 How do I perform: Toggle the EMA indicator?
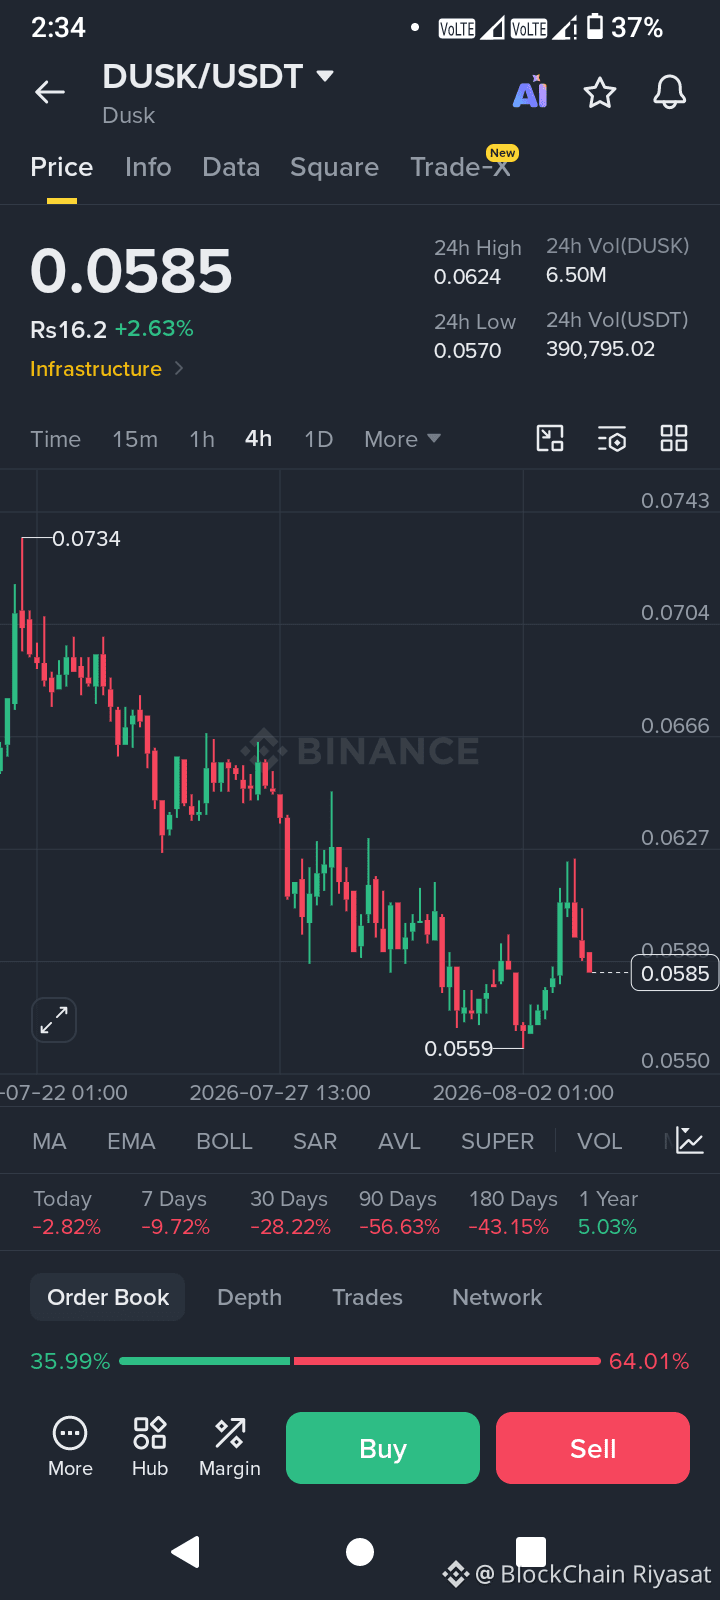pyautogui.click(x=131, y=1141)
